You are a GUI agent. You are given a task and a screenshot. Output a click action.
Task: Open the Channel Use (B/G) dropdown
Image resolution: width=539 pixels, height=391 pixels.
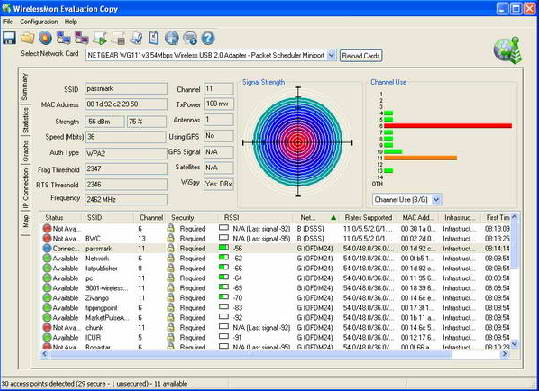pos(437,199)
